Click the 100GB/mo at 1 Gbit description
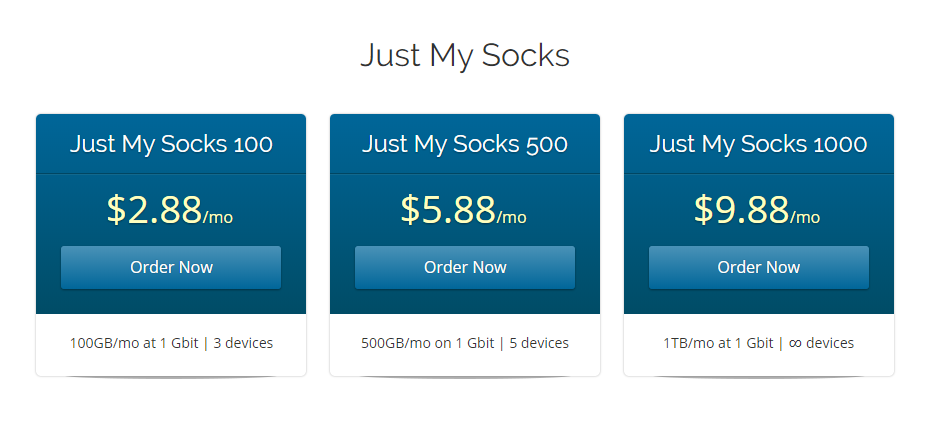This screenshot has height=445, width=943. point(134,343)
